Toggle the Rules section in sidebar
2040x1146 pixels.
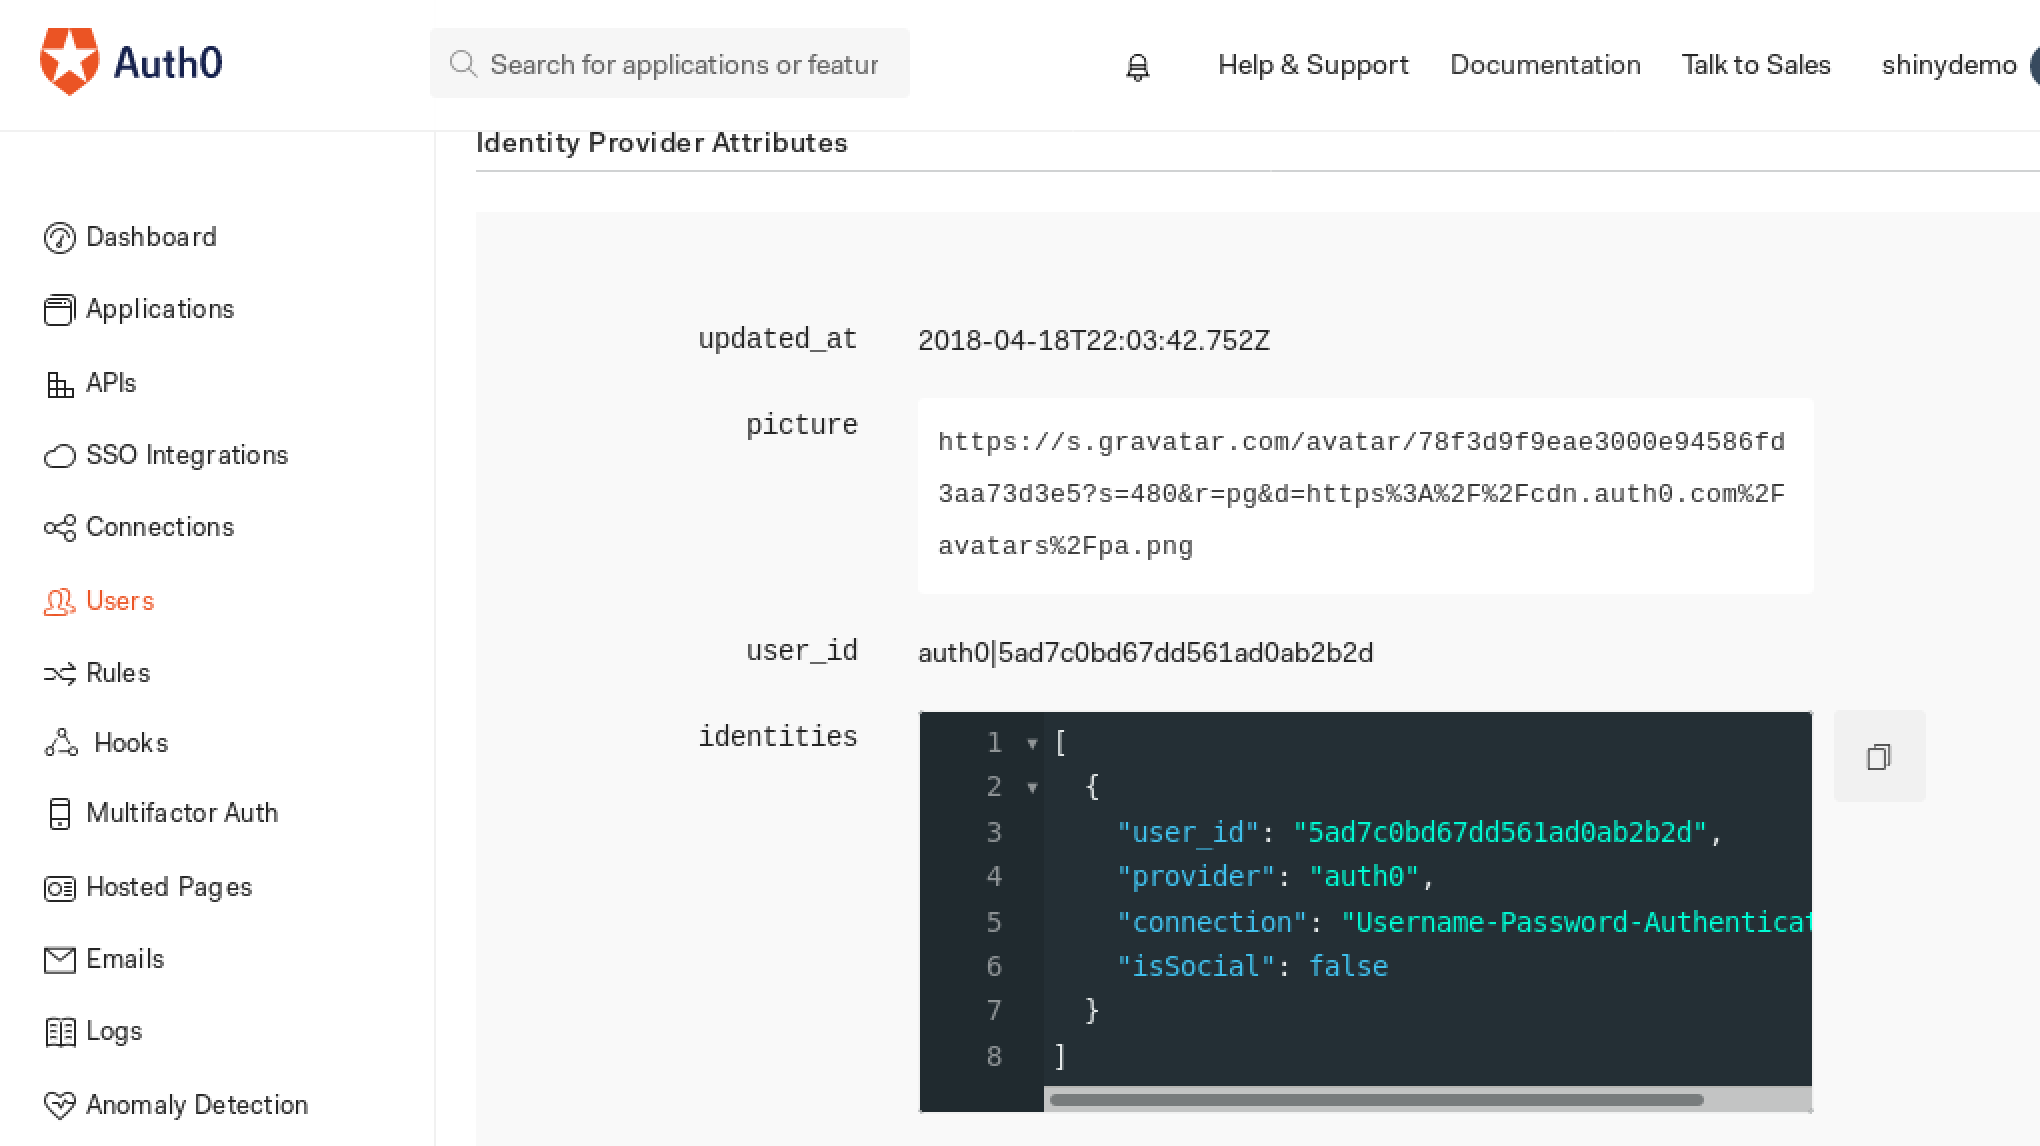[x=118, y=672]
